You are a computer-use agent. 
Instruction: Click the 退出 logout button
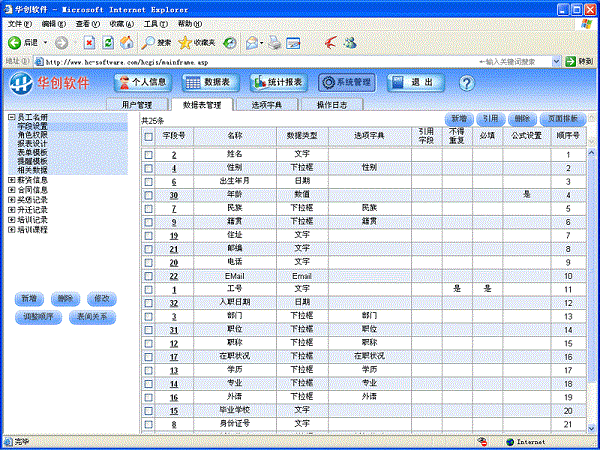pyautogui.click(x=413, y=82)
